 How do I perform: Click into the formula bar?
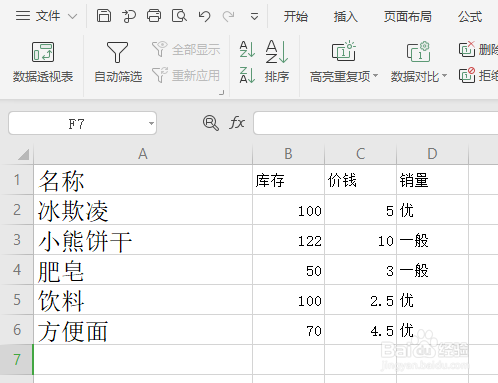pos(376,123)
